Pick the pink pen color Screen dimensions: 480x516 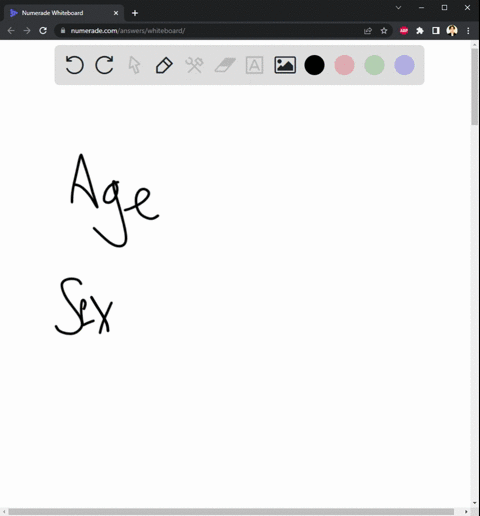coord(344,65)
